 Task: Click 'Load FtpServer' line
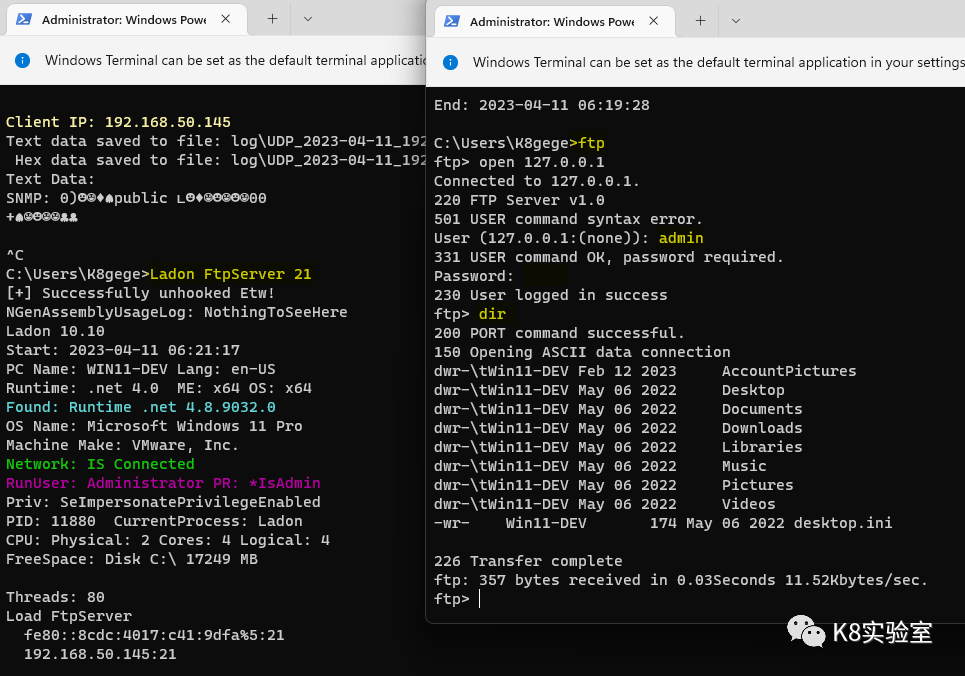[69, 616]
